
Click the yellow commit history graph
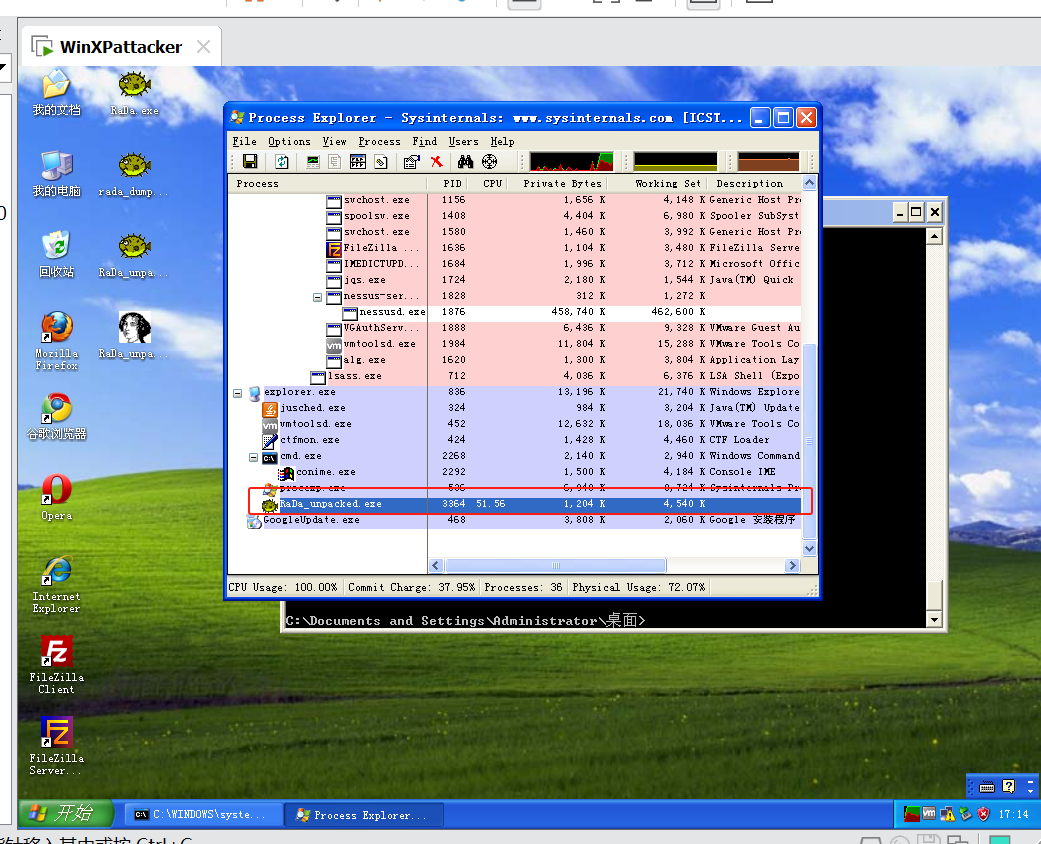(675, 161)
